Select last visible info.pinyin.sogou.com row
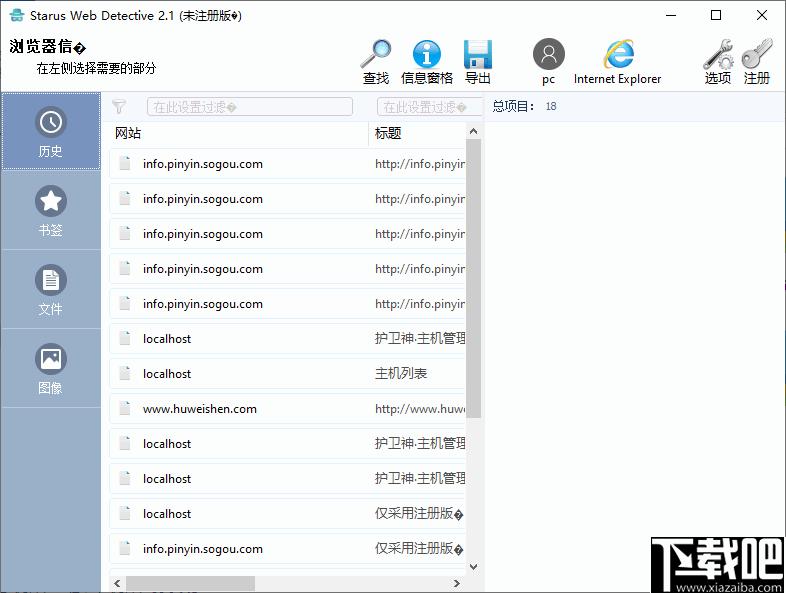The height and width of the screenshot is (593, 786). 287,548
